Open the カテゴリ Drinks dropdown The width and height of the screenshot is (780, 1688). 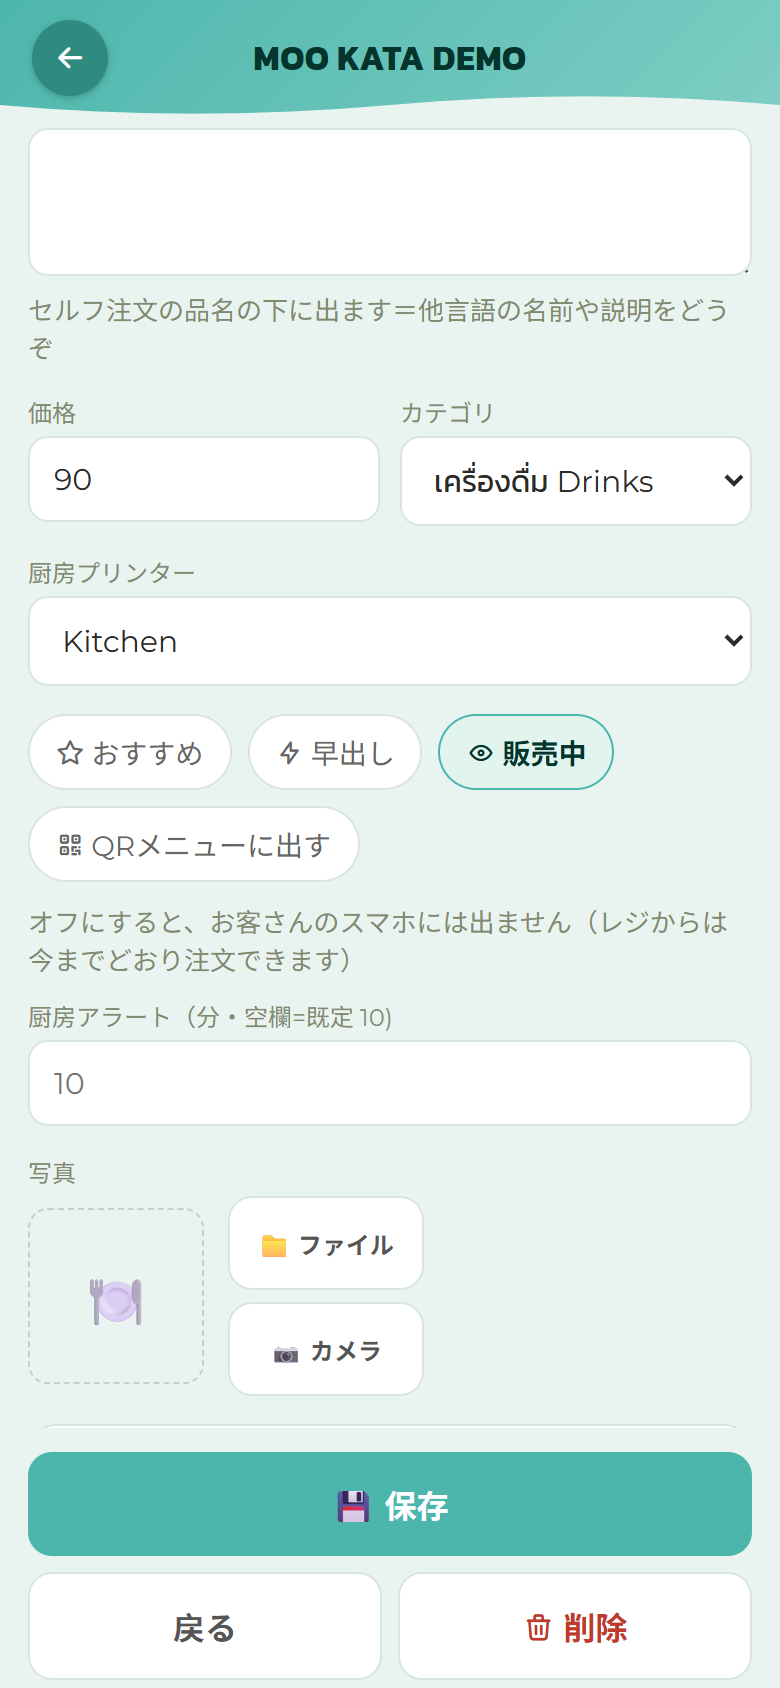(x=576, y=481)
